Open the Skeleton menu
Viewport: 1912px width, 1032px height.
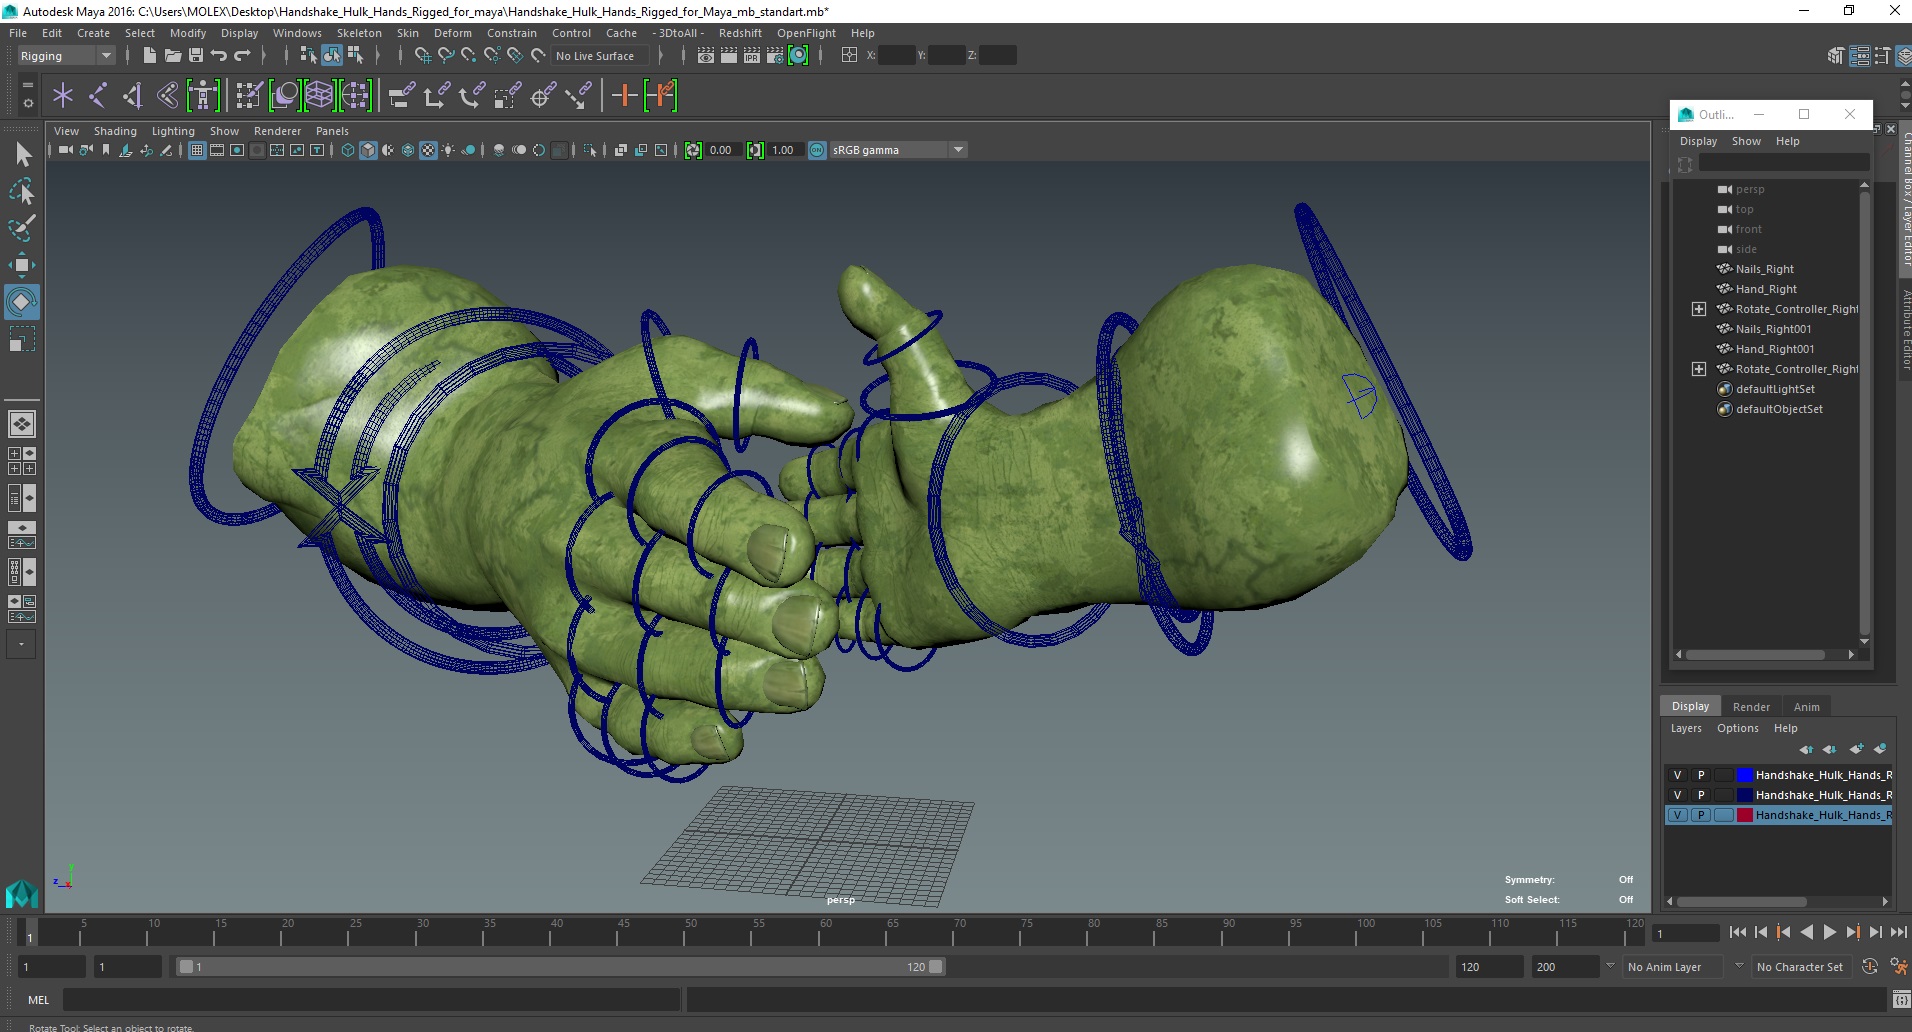pos(359,33)
